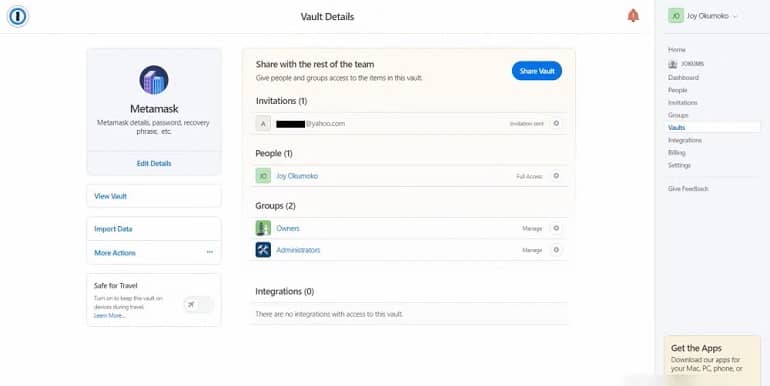The width and height of the screenshot is (770, 386).
Task: Click Give Feedback in the sidebar
Action: click(x=688, y=189)
